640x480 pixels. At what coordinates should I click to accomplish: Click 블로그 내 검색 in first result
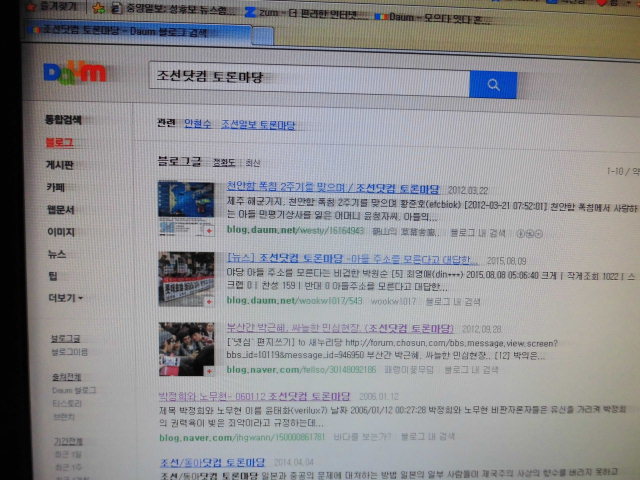pyautogui.click(x=478, y=233)
